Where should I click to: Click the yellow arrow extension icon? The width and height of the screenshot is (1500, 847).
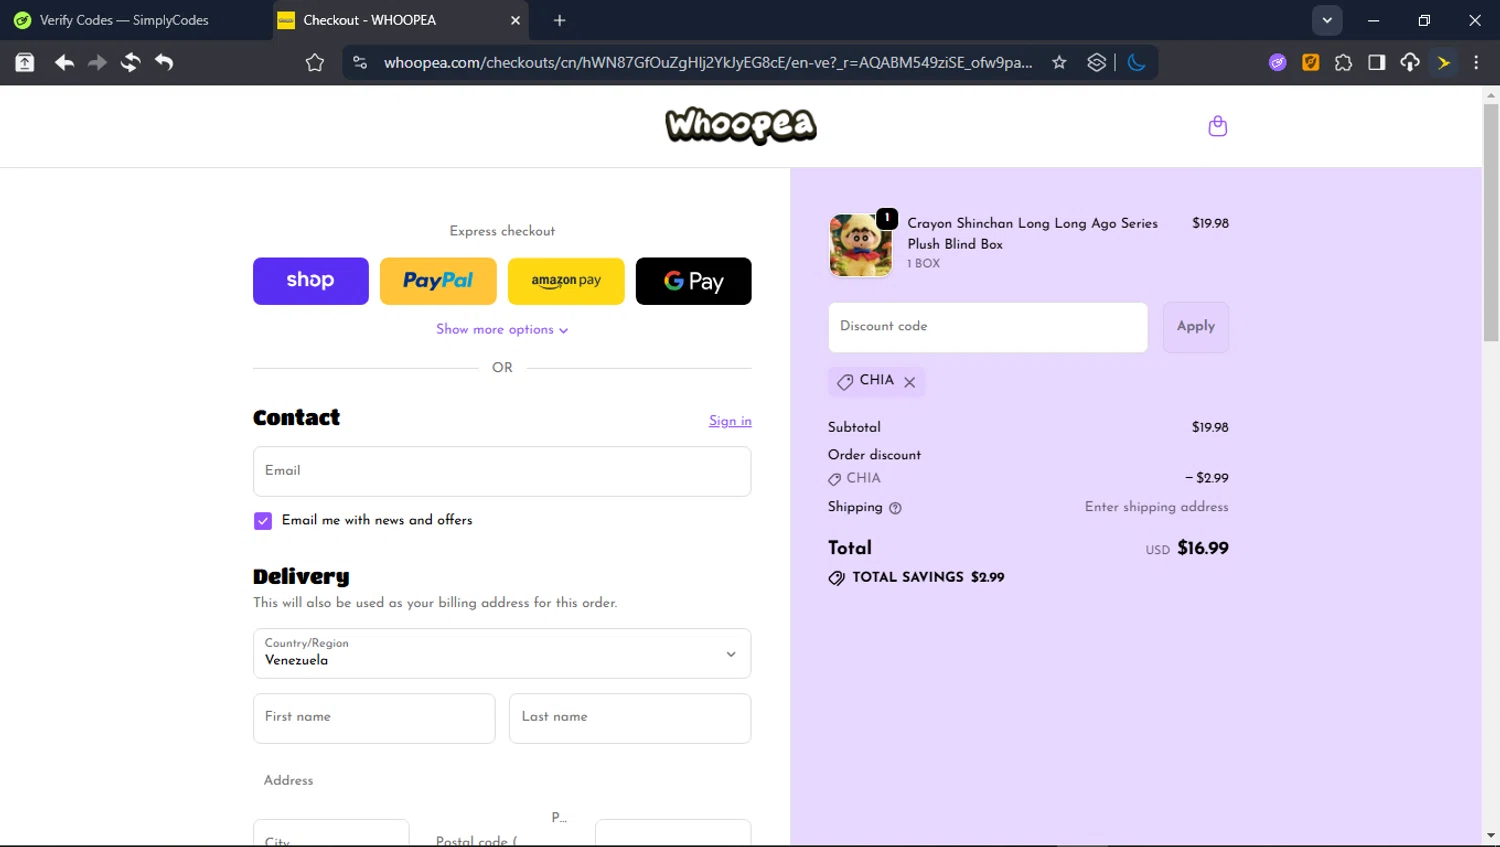coord(1443,62)
